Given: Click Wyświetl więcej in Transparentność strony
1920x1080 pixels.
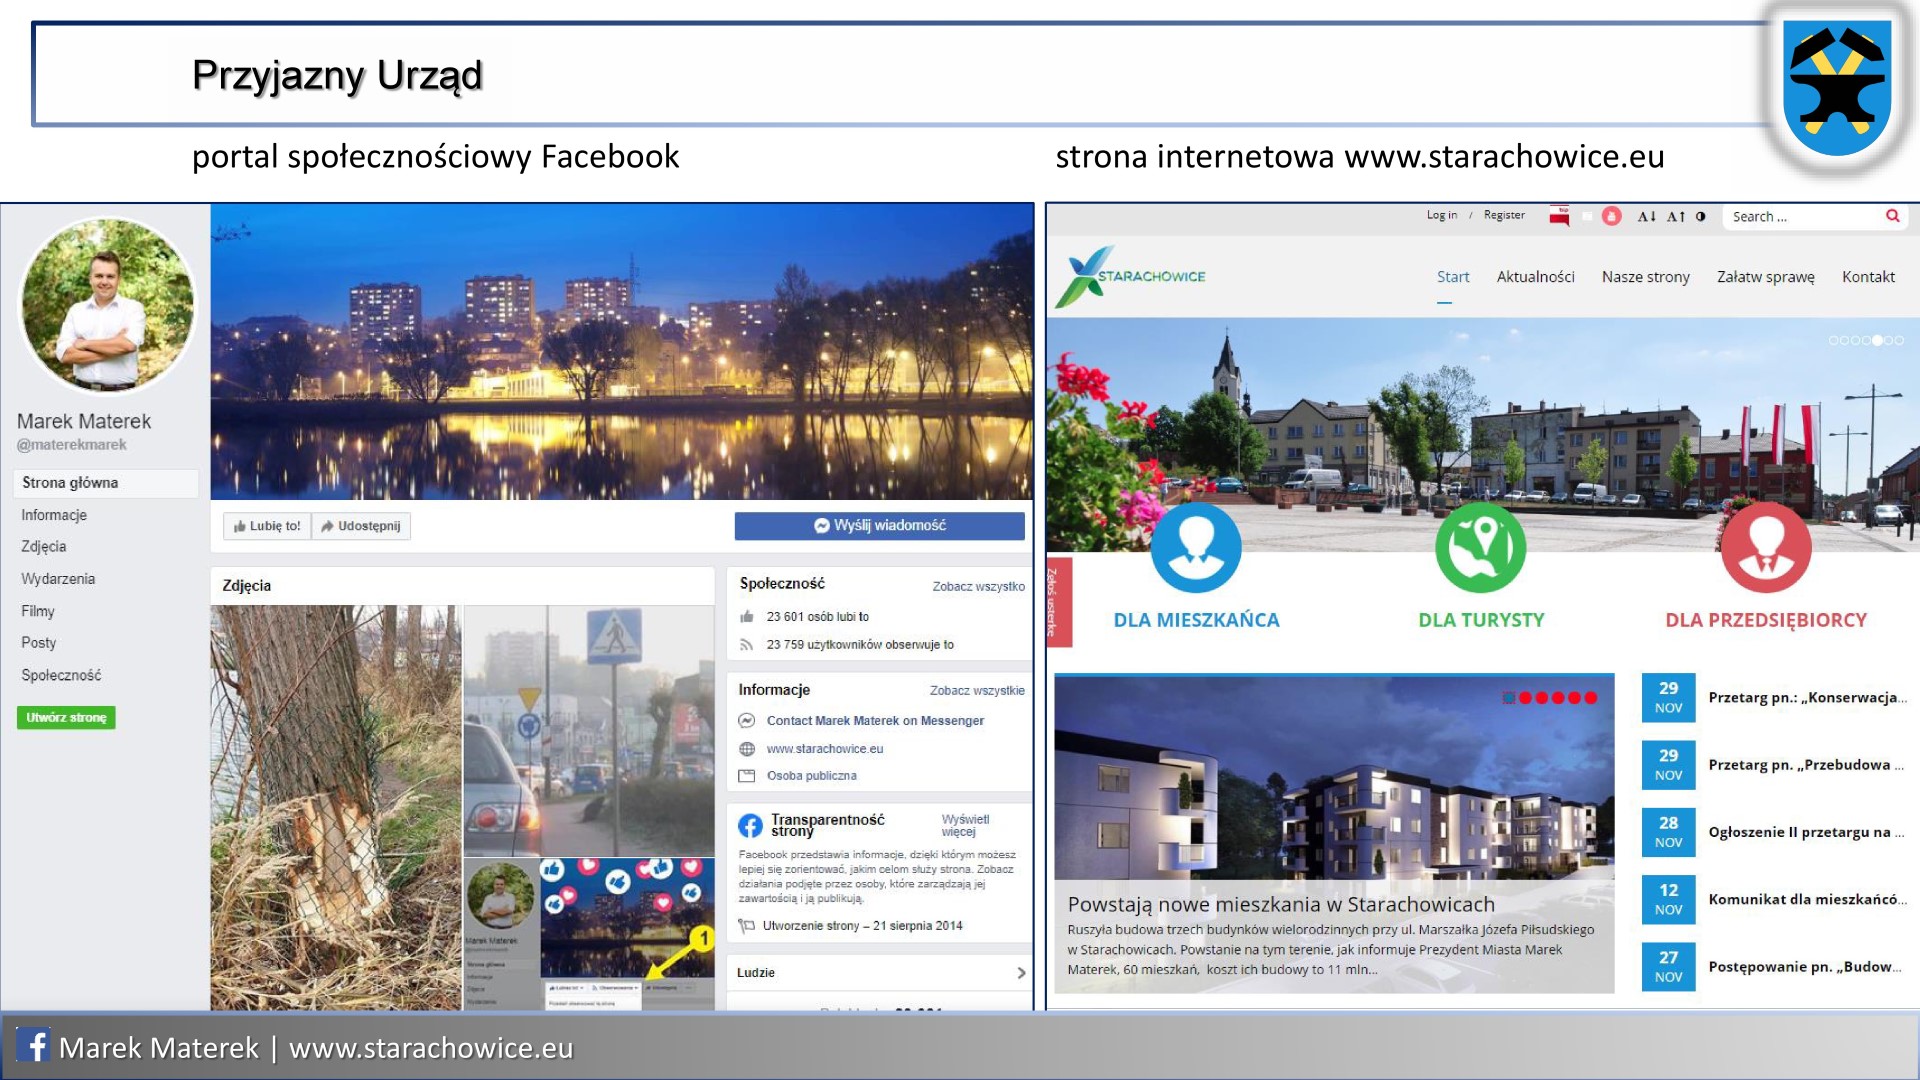Looking at the screenshot, I should point(965,825).
